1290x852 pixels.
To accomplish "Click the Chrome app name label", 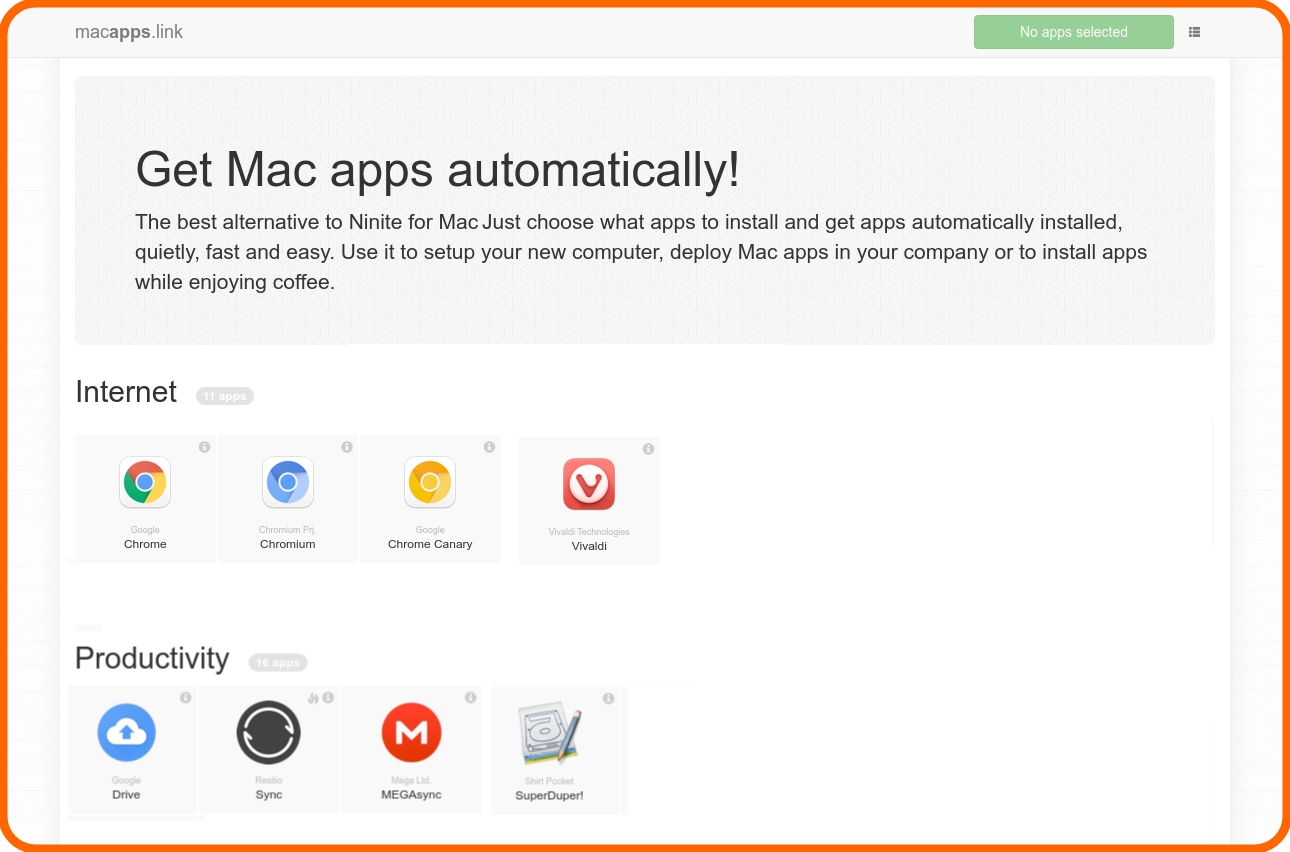I will pyautogui.click(x=145, y=544).
